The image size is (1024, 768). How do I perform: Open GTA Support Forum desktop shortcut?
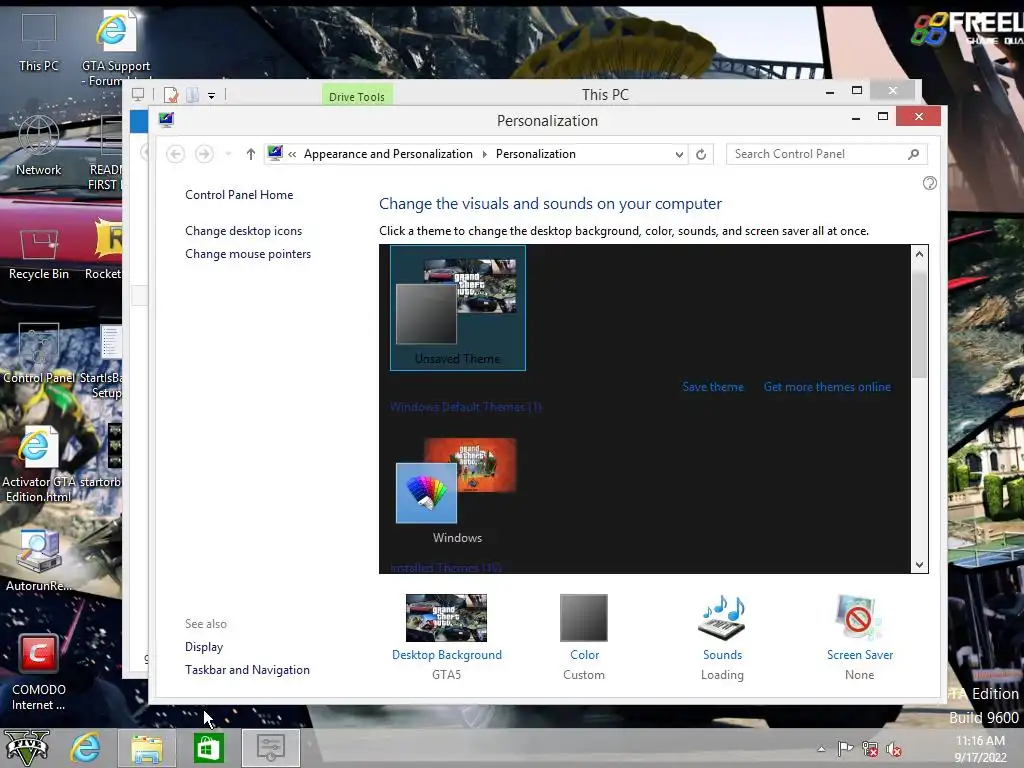116,48
